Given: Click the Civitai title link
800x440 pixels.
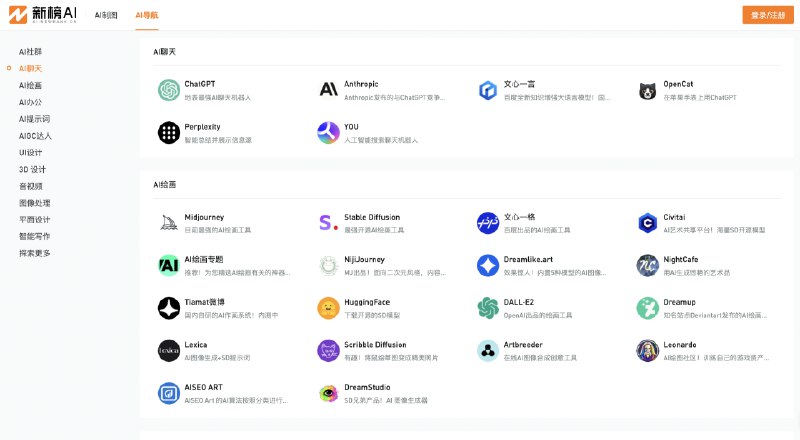Looking at the screenshot, I should click(674, 217).
